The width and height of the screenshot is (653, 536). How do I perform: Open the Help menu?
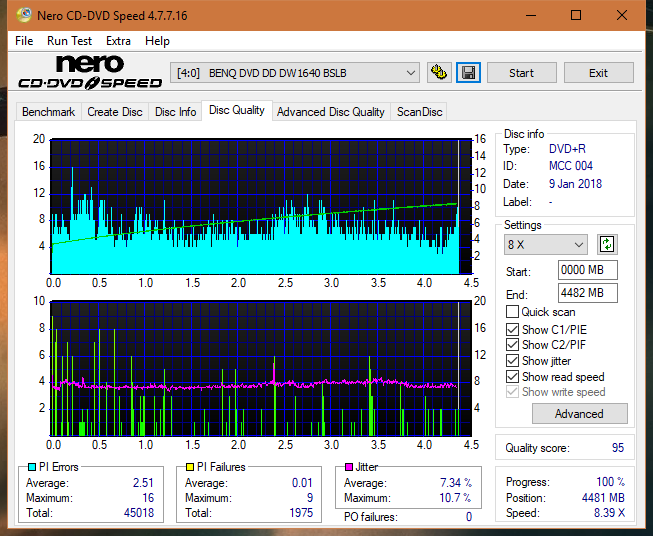tap(157, 41)
